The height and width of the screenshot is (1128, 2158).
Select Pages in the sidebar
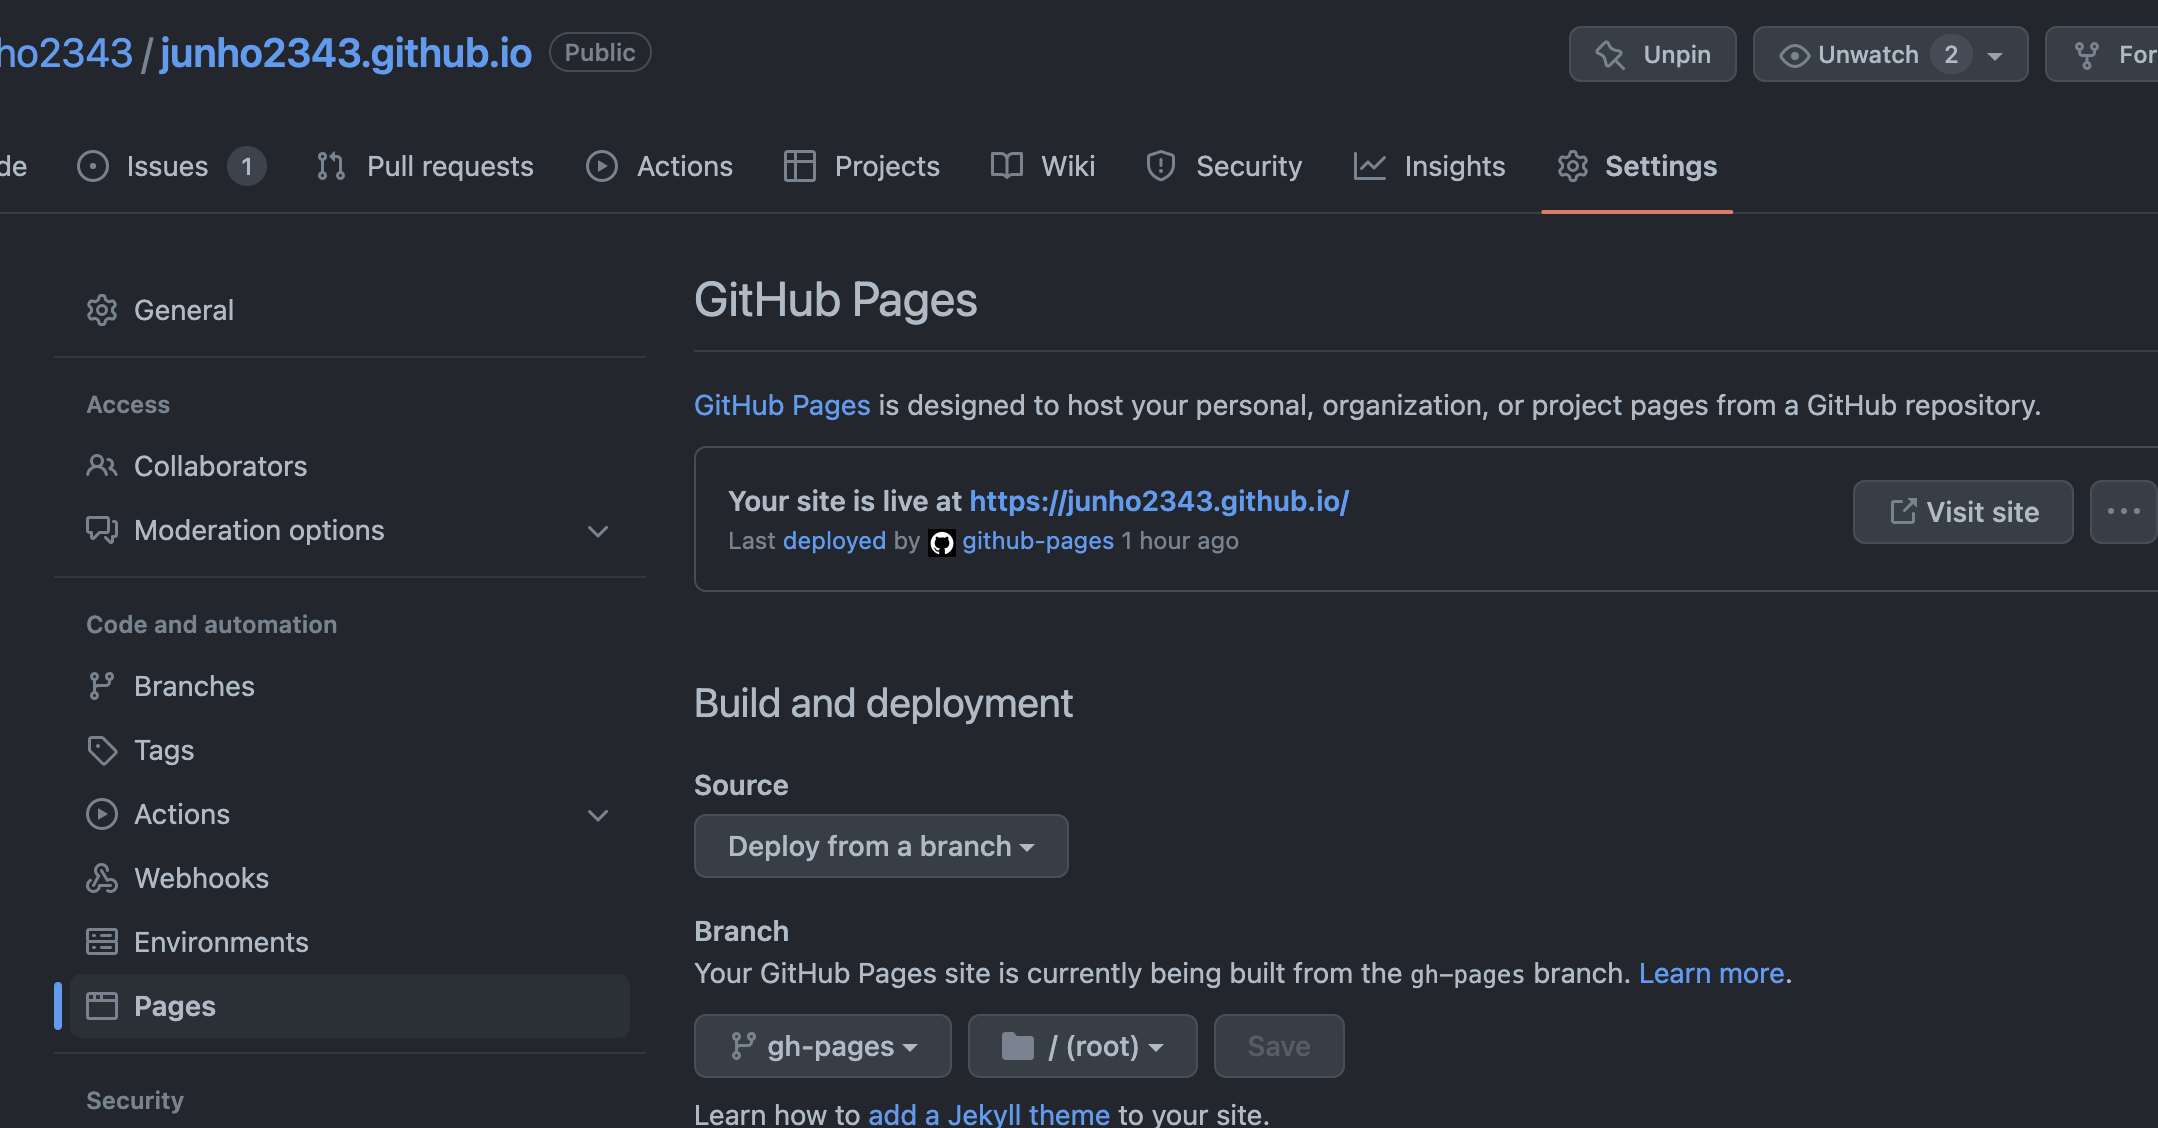coord(349,1006)
